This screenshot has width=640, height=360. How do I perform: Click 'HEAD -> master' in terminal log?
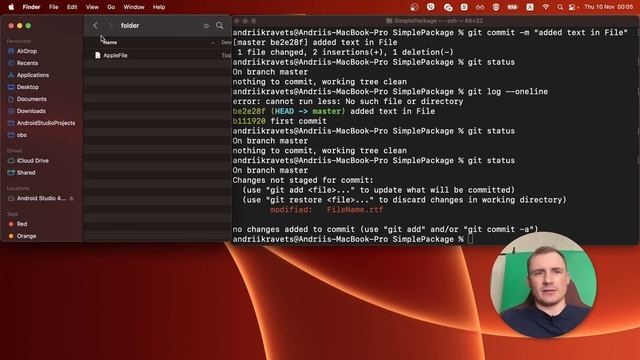pos(308,111)
